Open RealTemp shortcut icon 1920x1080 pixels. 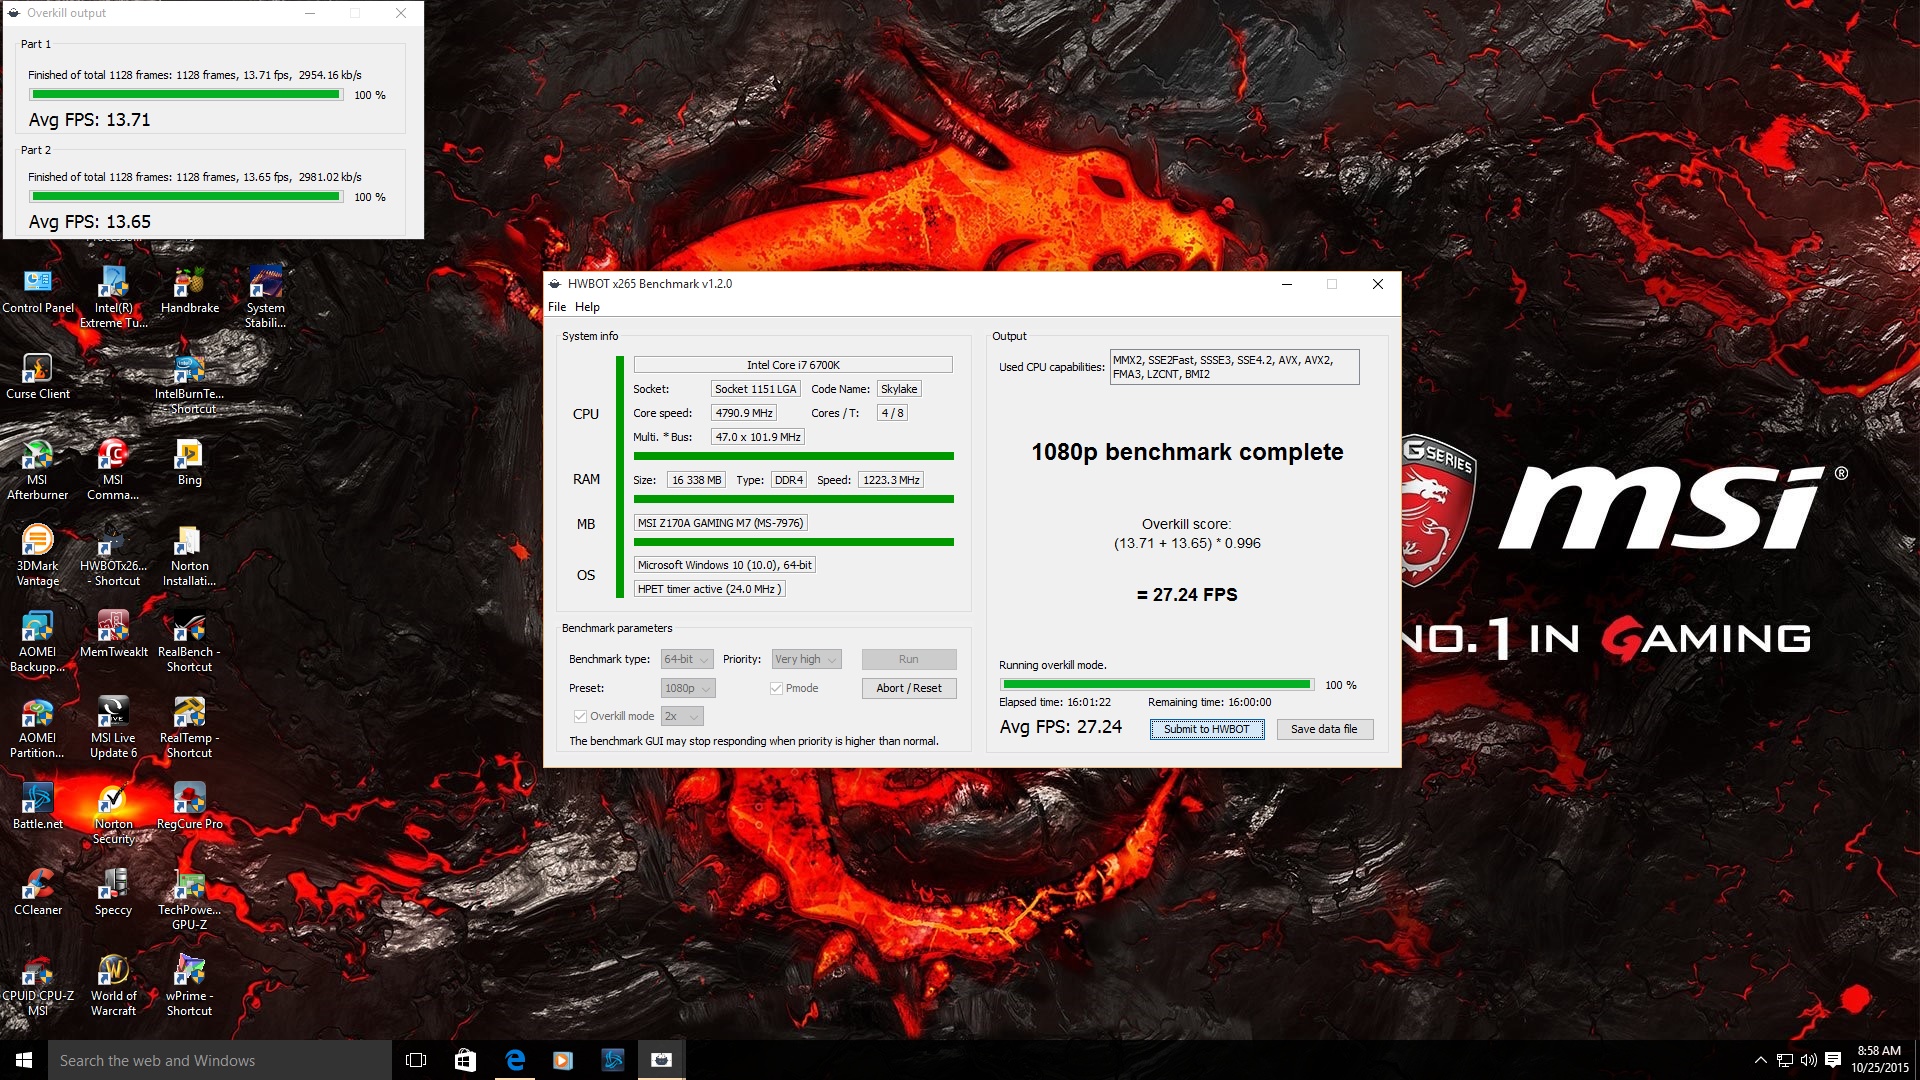(x=189, y=727)
